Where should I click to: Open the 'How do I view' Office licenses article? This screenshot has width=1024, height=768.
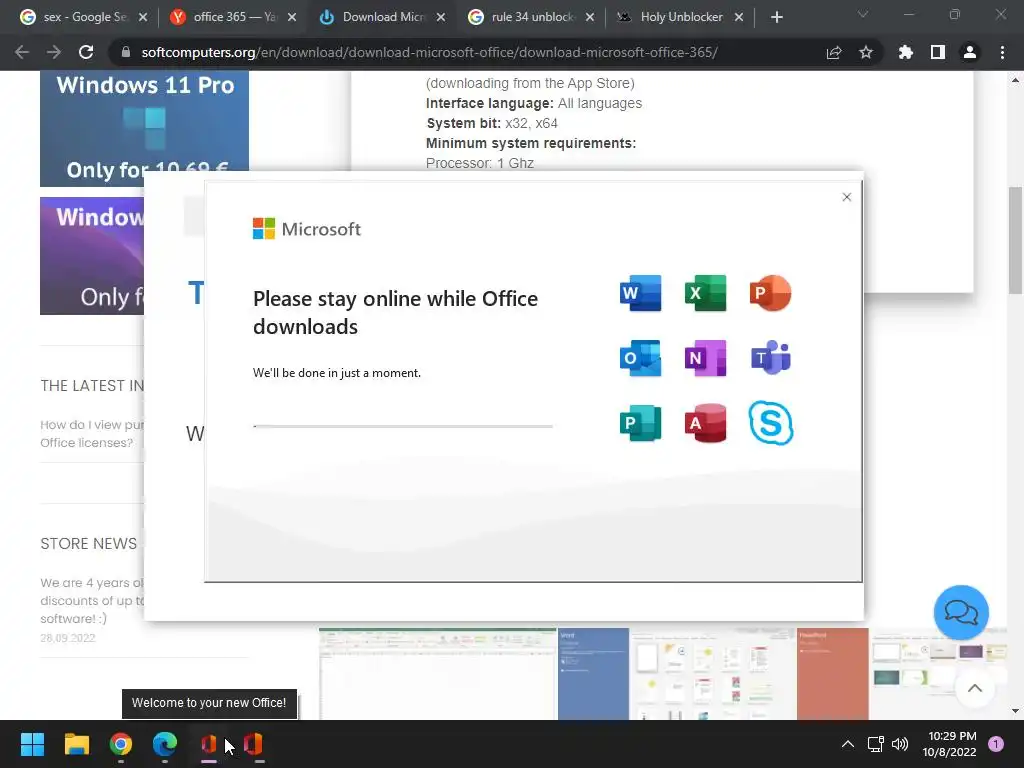92,434
